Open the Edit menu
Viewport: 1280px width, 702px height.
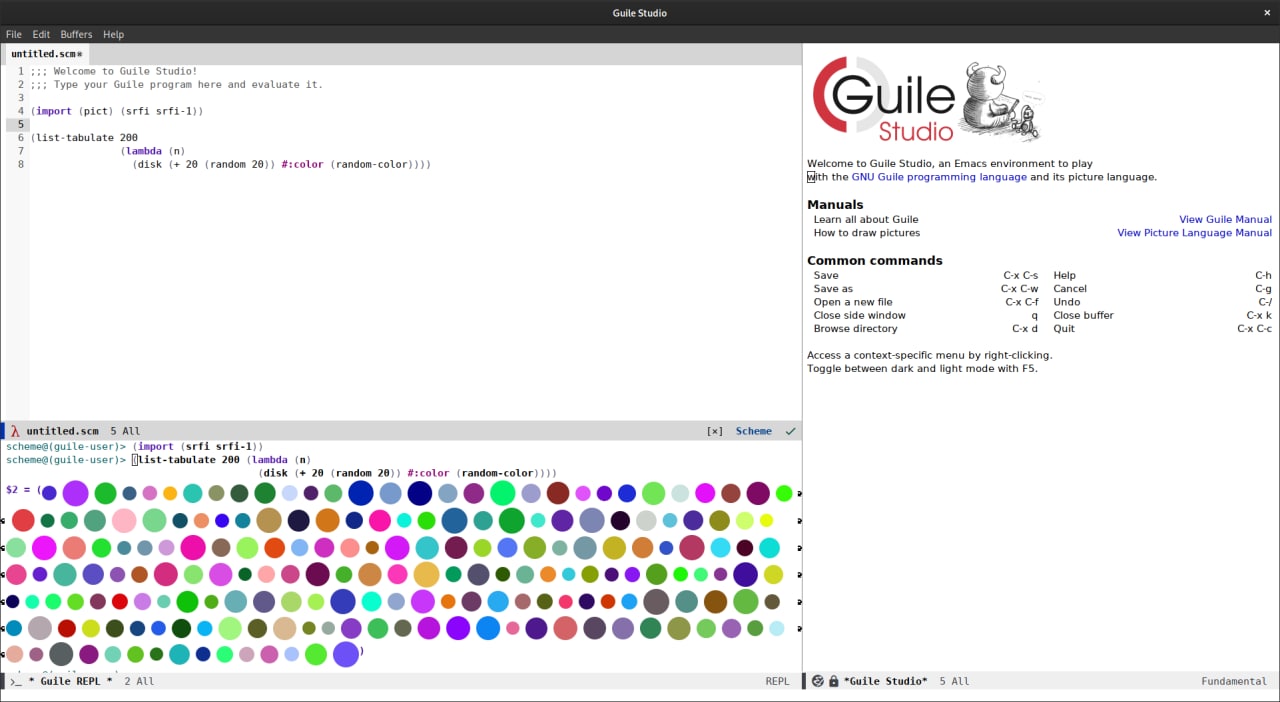pyautogui.click(x=41, y=34)
